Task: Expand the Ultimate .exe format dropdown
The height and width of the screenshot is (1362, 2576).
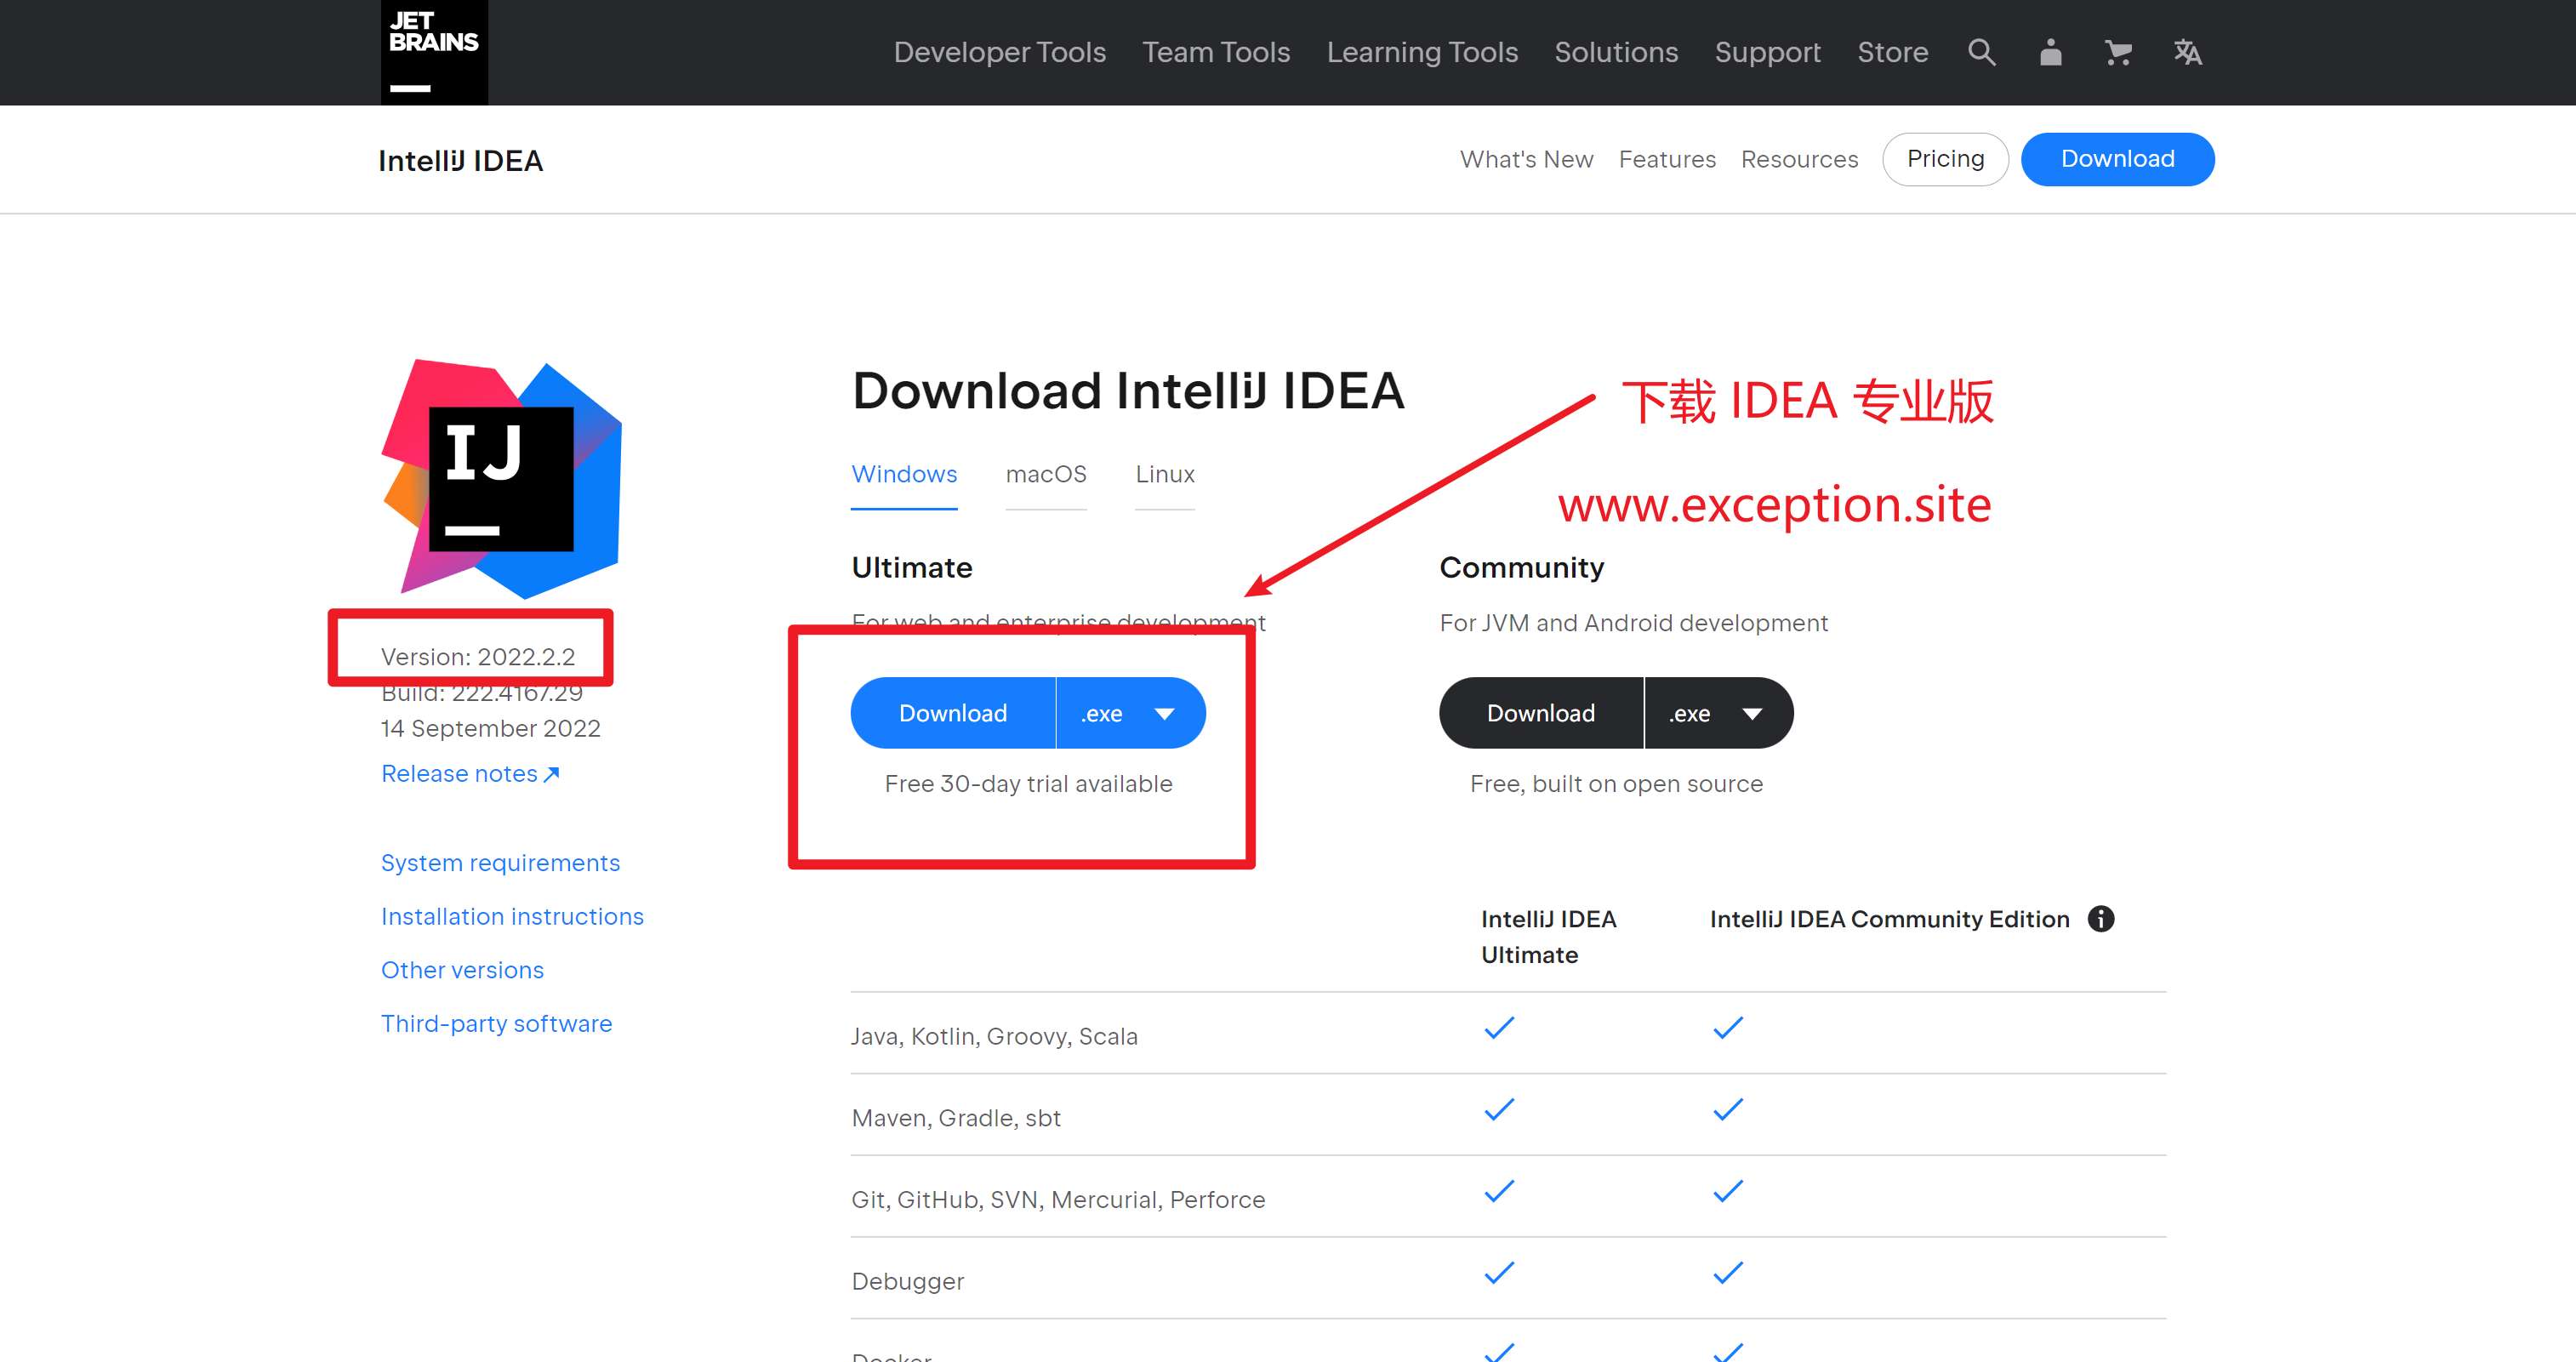Action: tap(1165, 713)
